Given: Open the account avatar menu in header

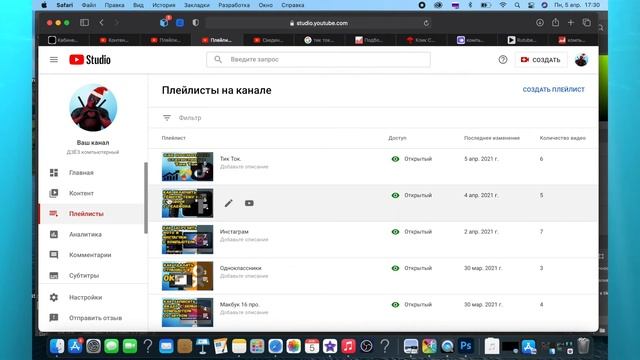Looking at the screenshot, I should pyautogui.click(x=581, y=60).
